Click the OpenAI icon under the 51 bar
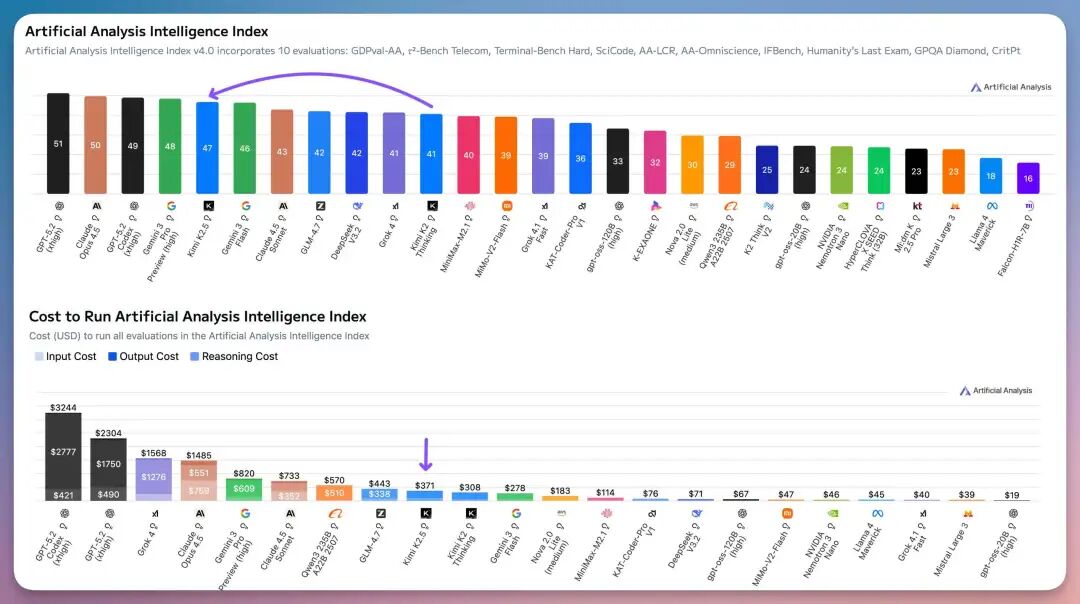This screenshot has width=1080, height=604. coord(58,205)
